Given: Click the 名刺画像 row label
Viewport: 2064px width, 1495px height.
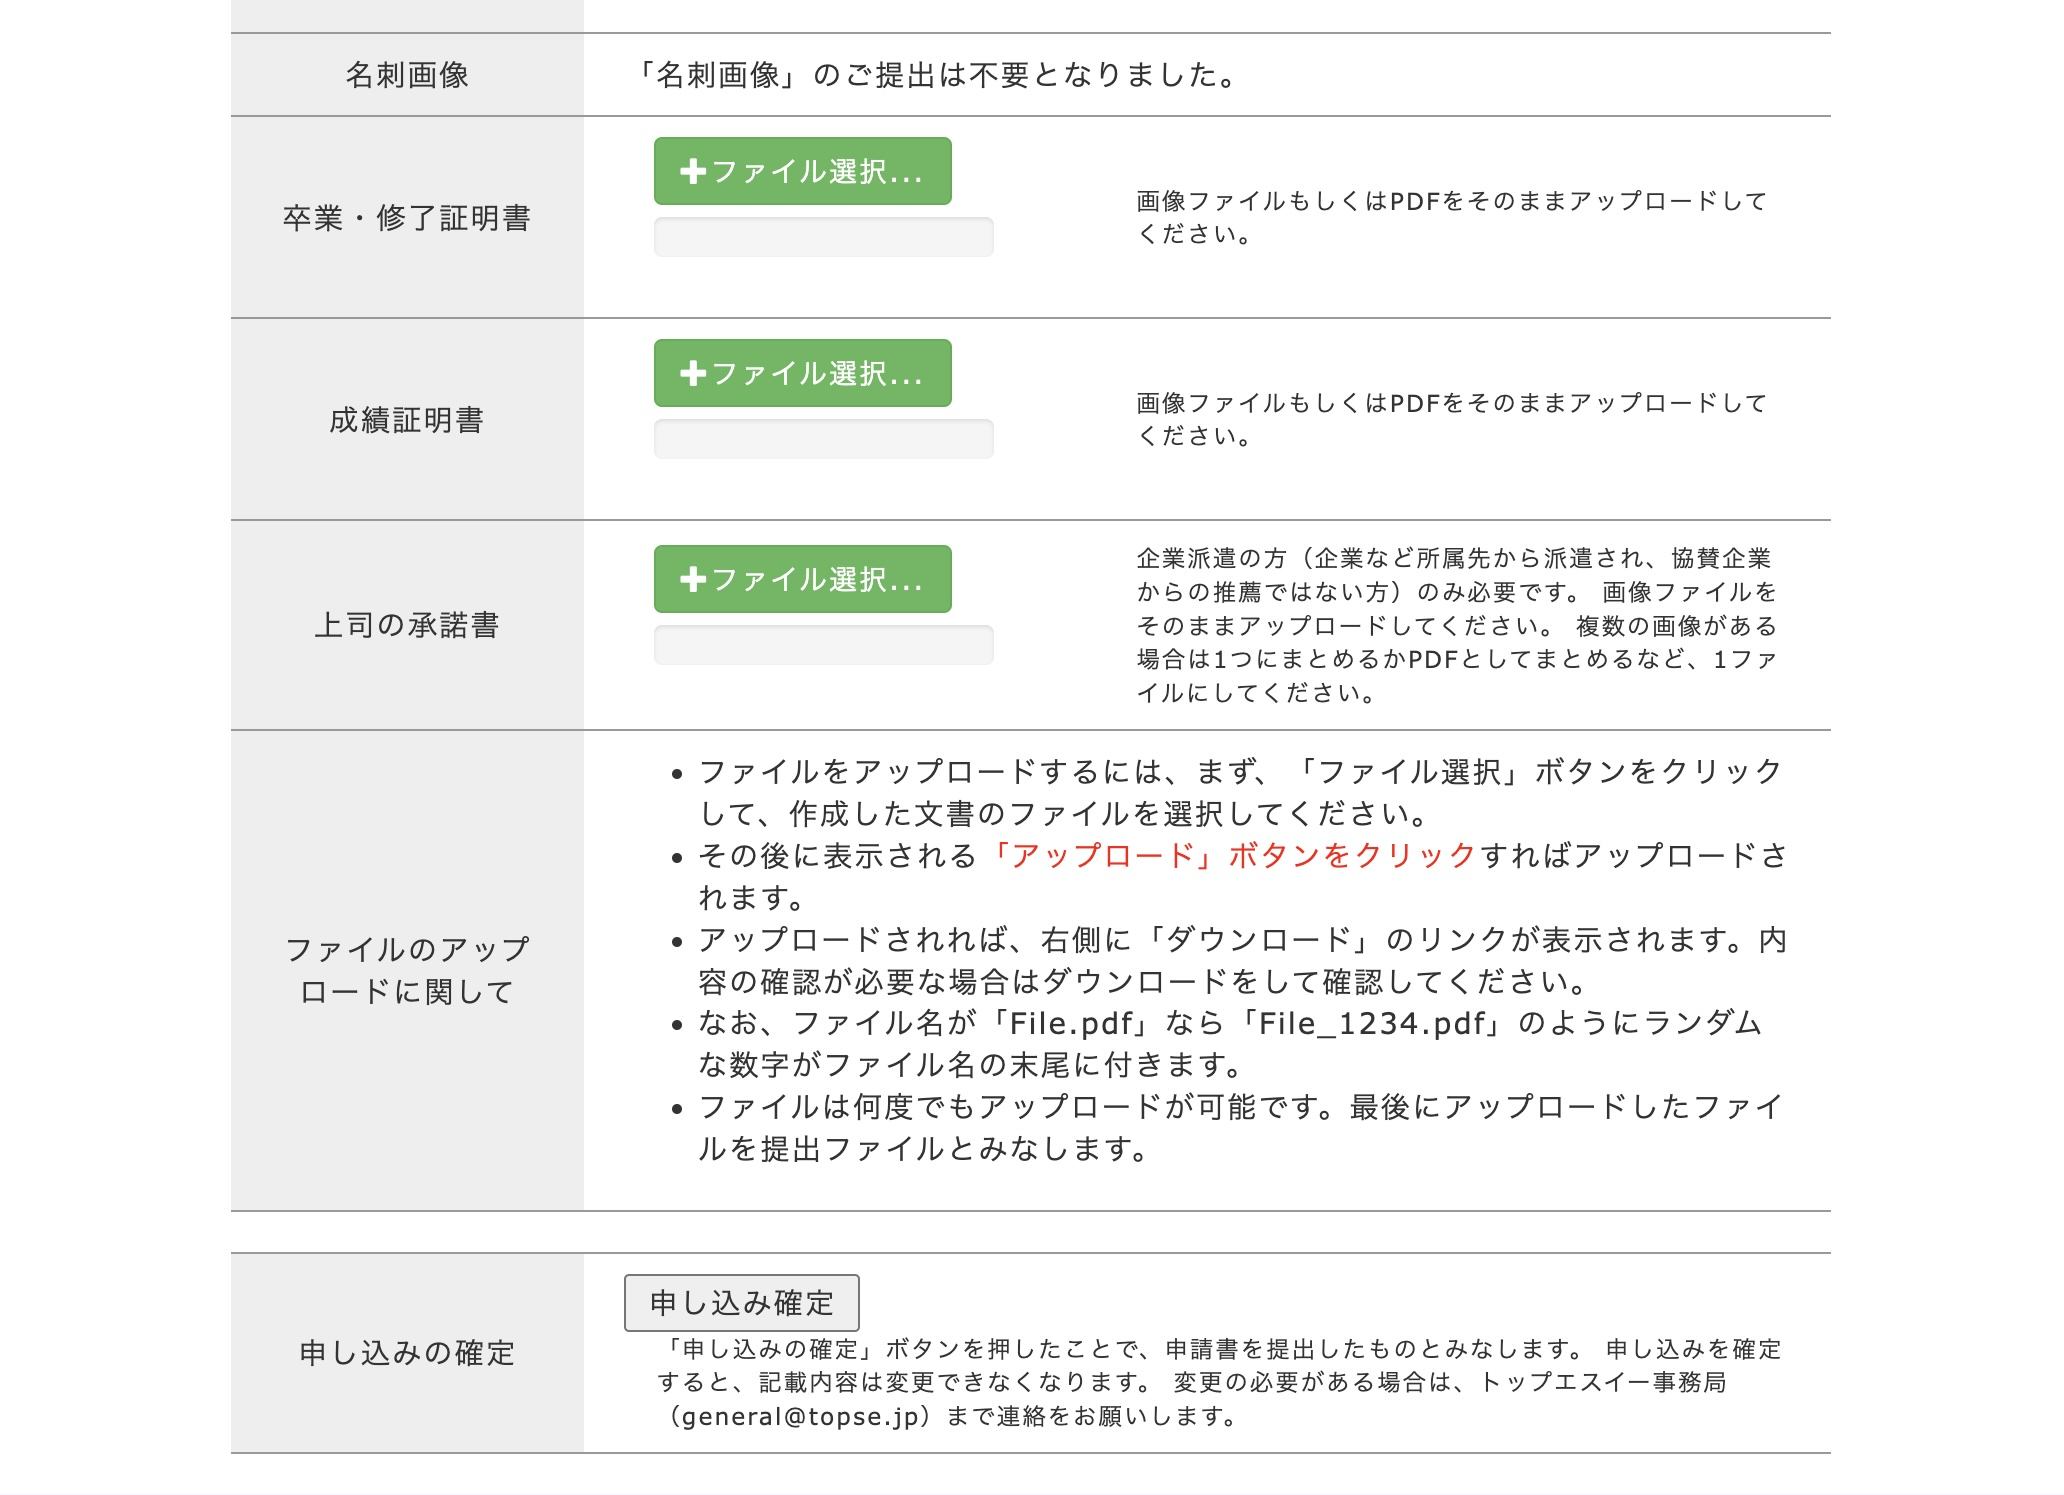Looking at the screenshot, I should [x=407, y=75].
